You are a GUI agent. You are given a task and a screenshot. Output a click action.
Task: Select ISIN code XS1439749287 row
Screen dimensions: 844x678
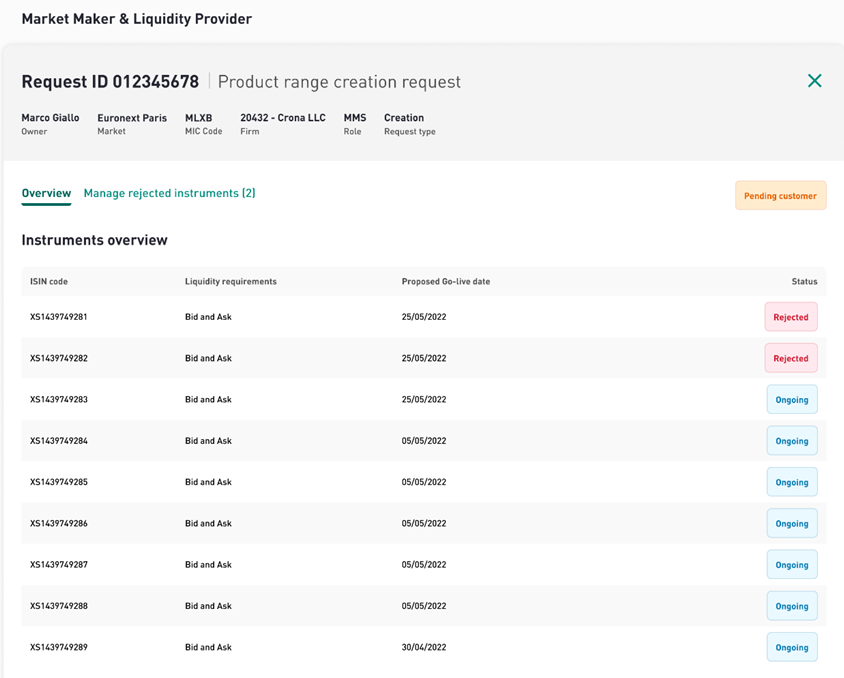pos(59,565)
